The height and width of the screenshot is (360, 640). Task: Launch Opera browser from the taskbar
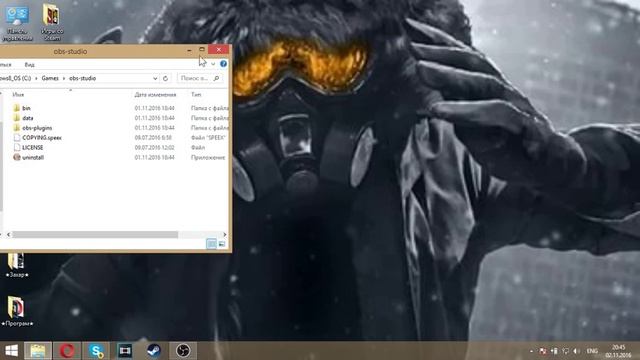point(67,351)
